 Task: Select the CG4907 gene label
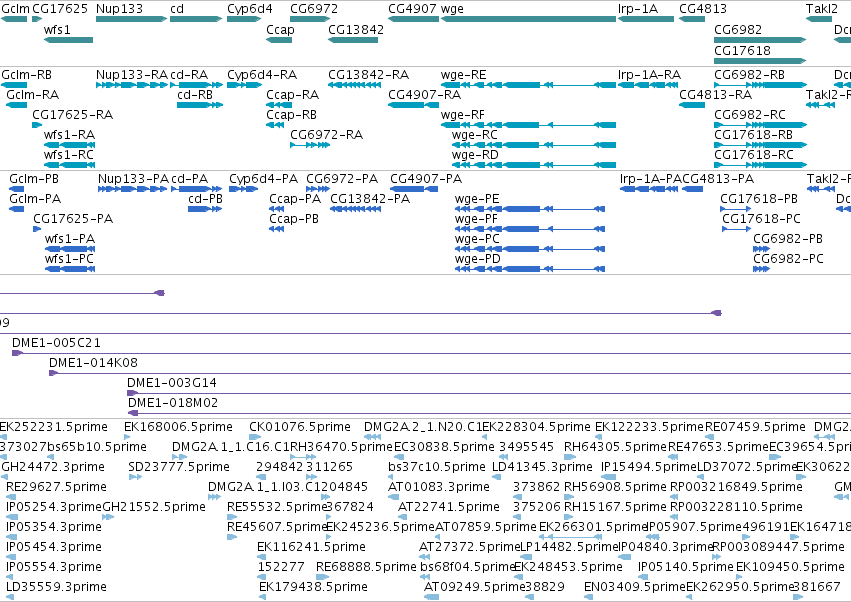pyautogui.click(x=412, y=9)
